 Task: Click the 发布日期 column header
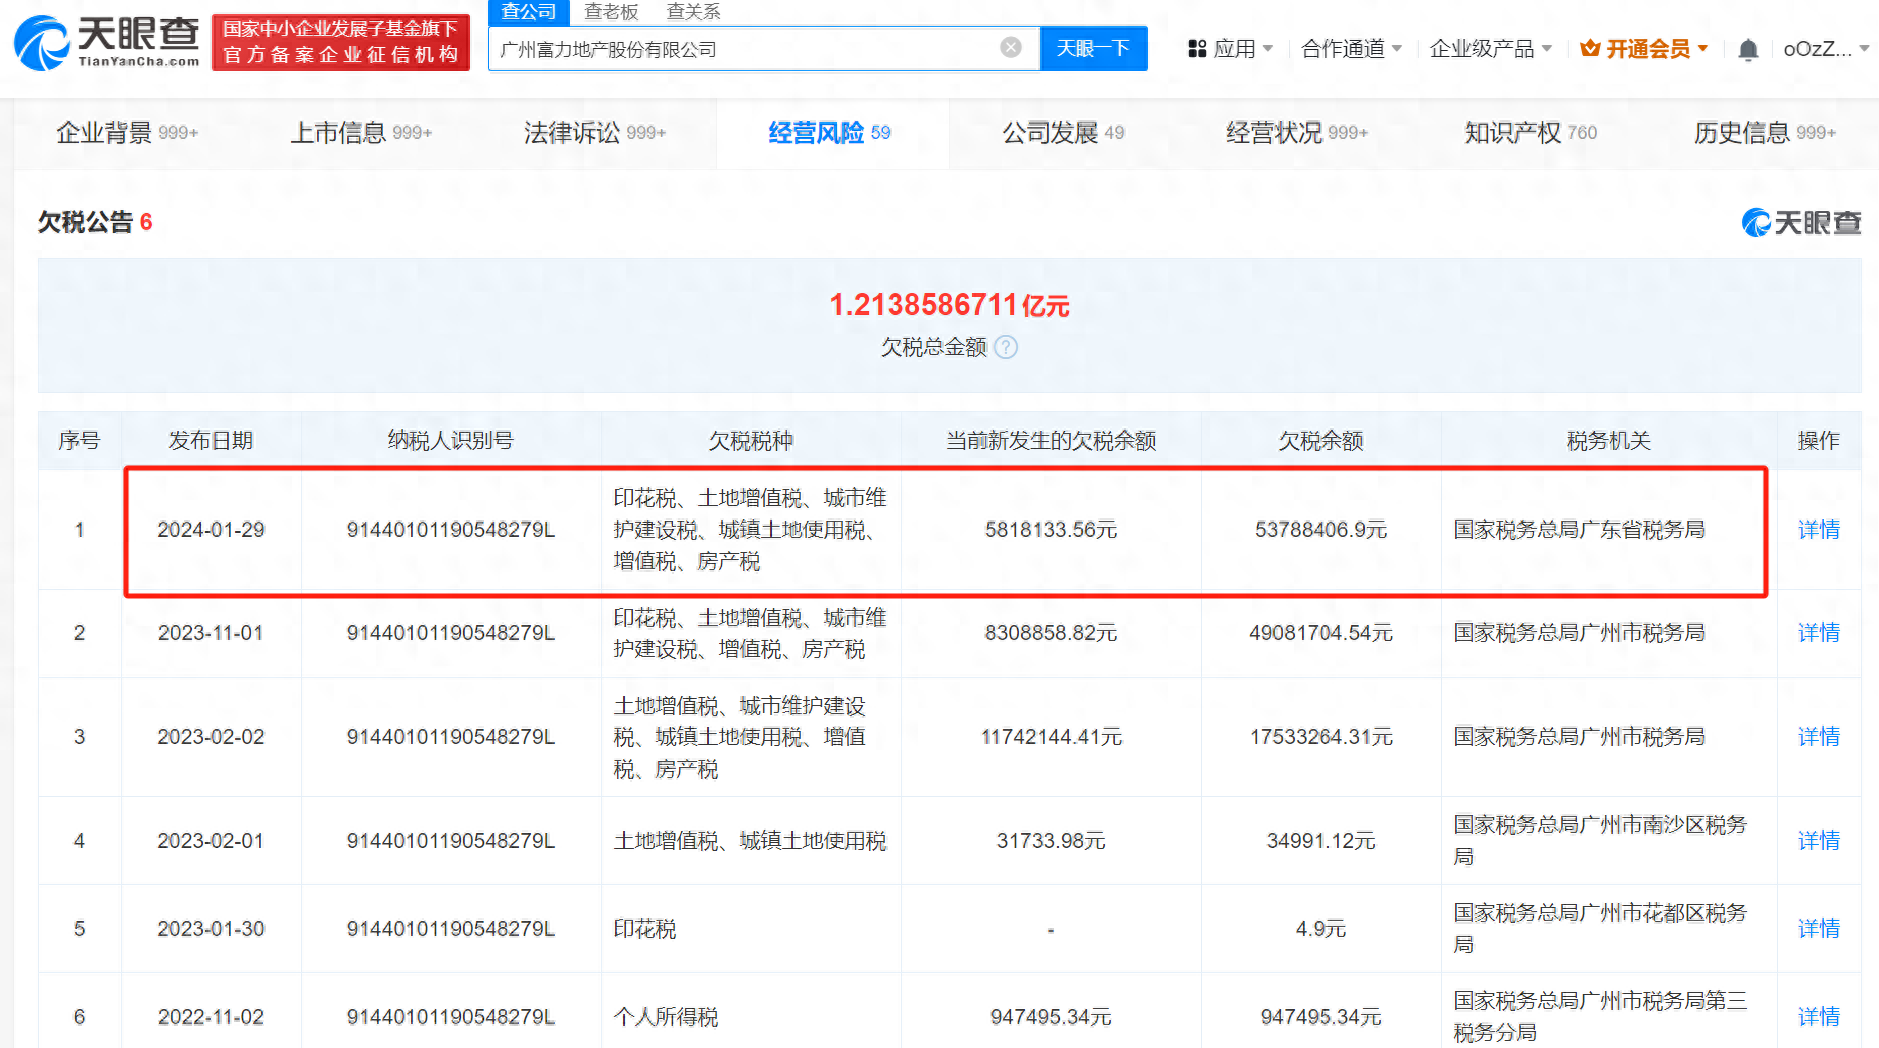coord(211,441)
